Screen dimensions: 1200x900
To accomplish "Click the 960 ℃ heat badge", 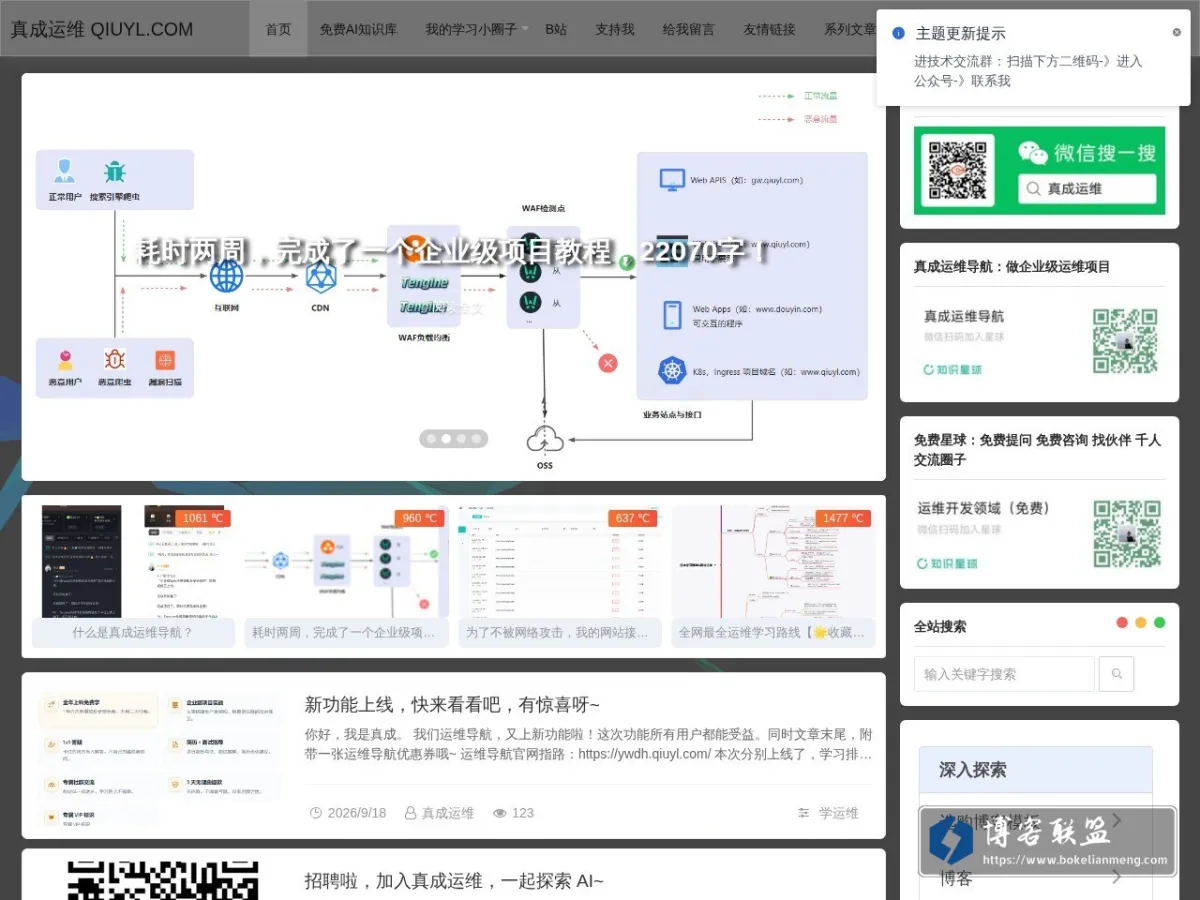I will pyautogui.click(x=419, y=518).
